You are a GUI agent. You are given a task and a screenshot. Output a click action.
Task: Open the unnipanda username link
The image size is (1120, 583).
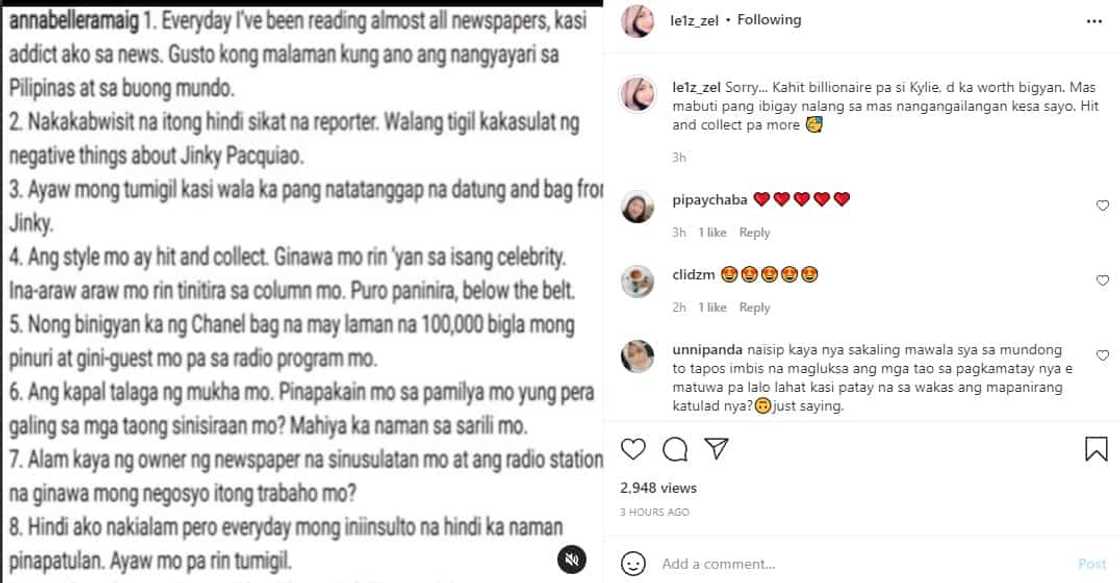(x=708, y=350)
